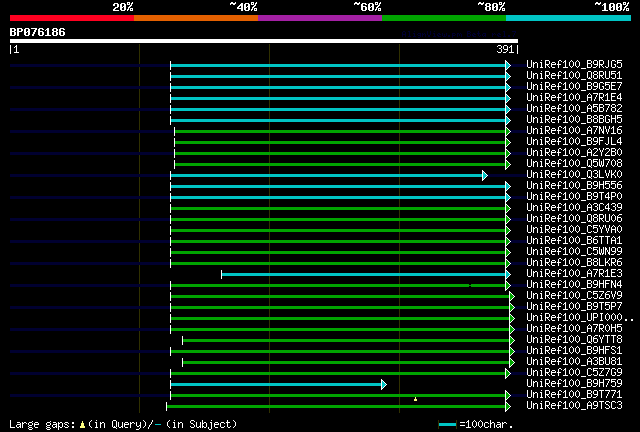Image resolution: width=640 pixels, height=432 pixels.
Task: Select the UniRef100_B9HFN4 hit name
Action: click(574, 285)
